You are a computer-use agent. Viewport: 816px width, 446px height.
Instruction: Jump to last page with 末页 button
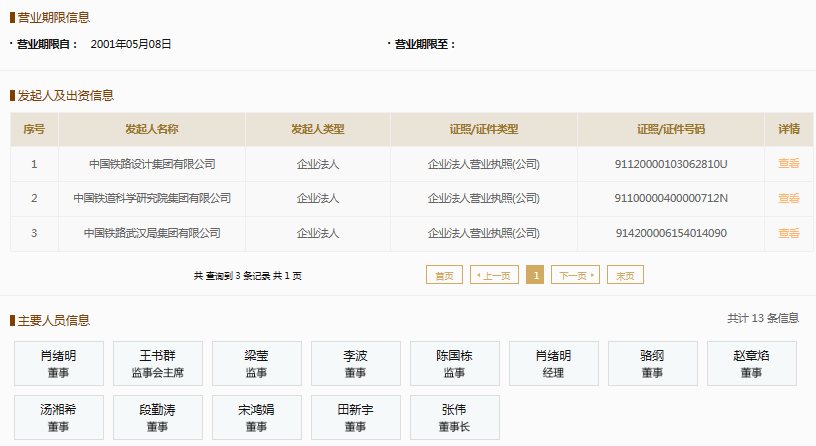pyautogui.click(x=626, y=275)
